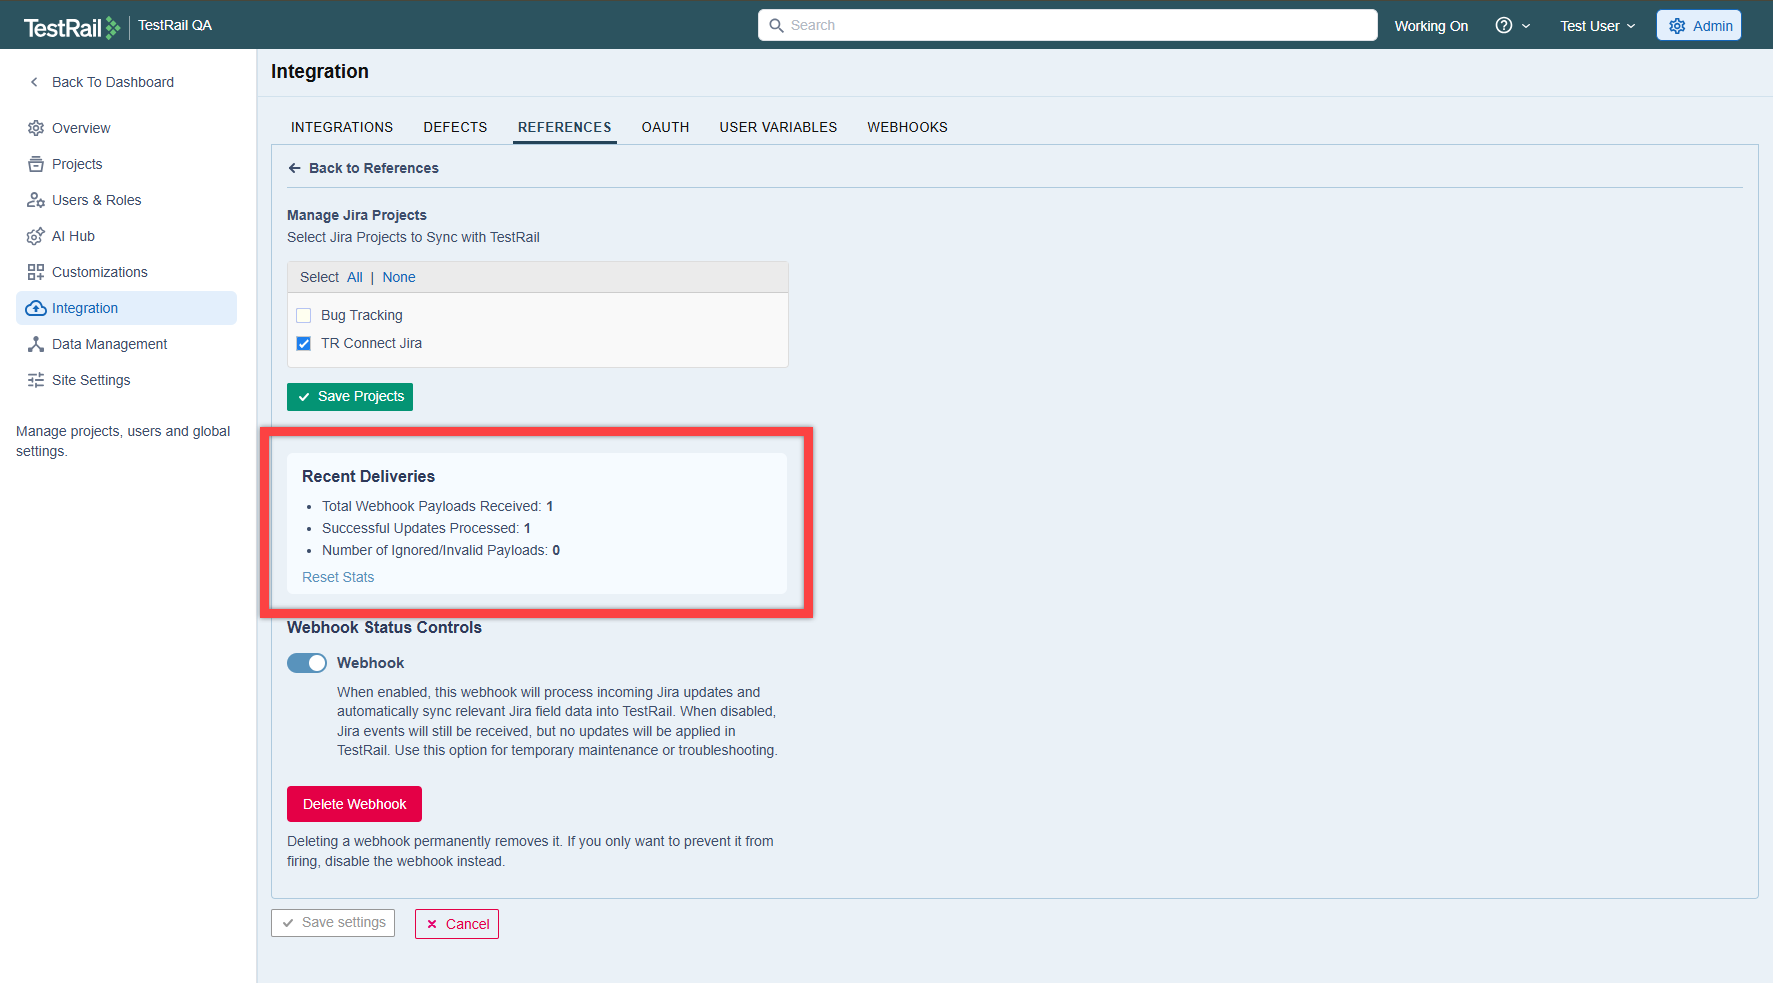1773x983 pixels.
Task: Click the Delete Webhook button
Action: click(x=354, y=804)
